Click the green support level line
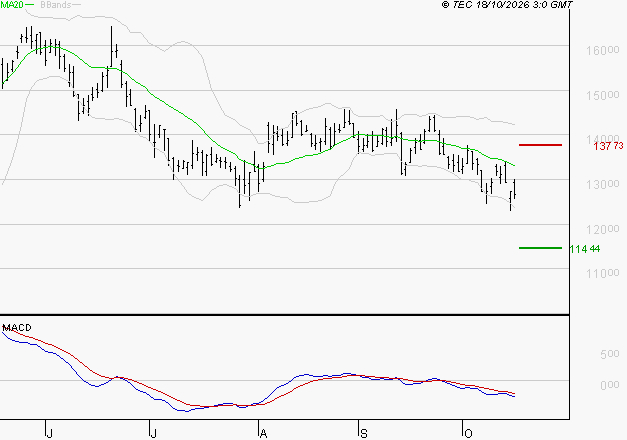Screen dimensions: 627x440 540,248
